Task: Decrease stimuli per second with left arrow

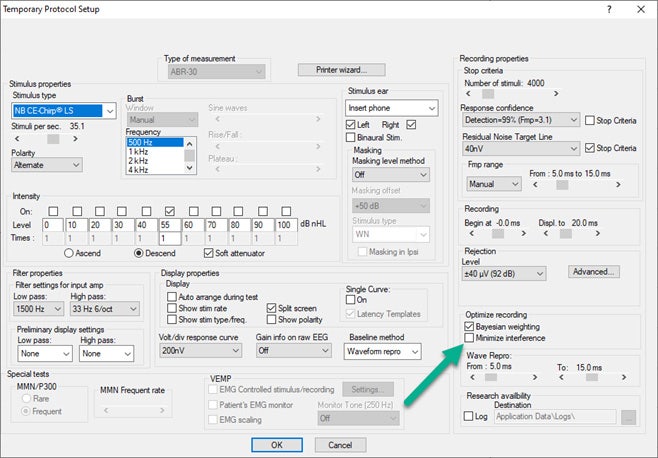Action: [17, 139]
